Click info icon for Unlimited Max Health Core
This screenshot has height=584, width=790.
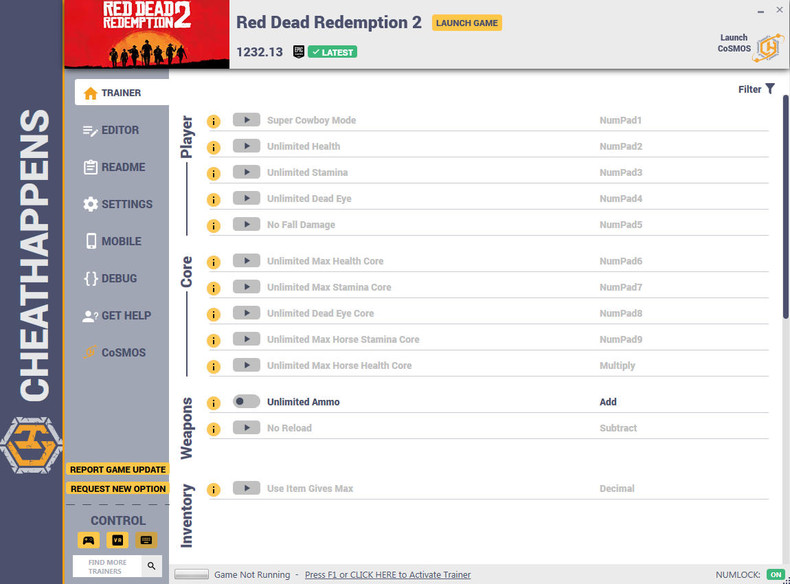pyautogui.click(x=214, y=263)
